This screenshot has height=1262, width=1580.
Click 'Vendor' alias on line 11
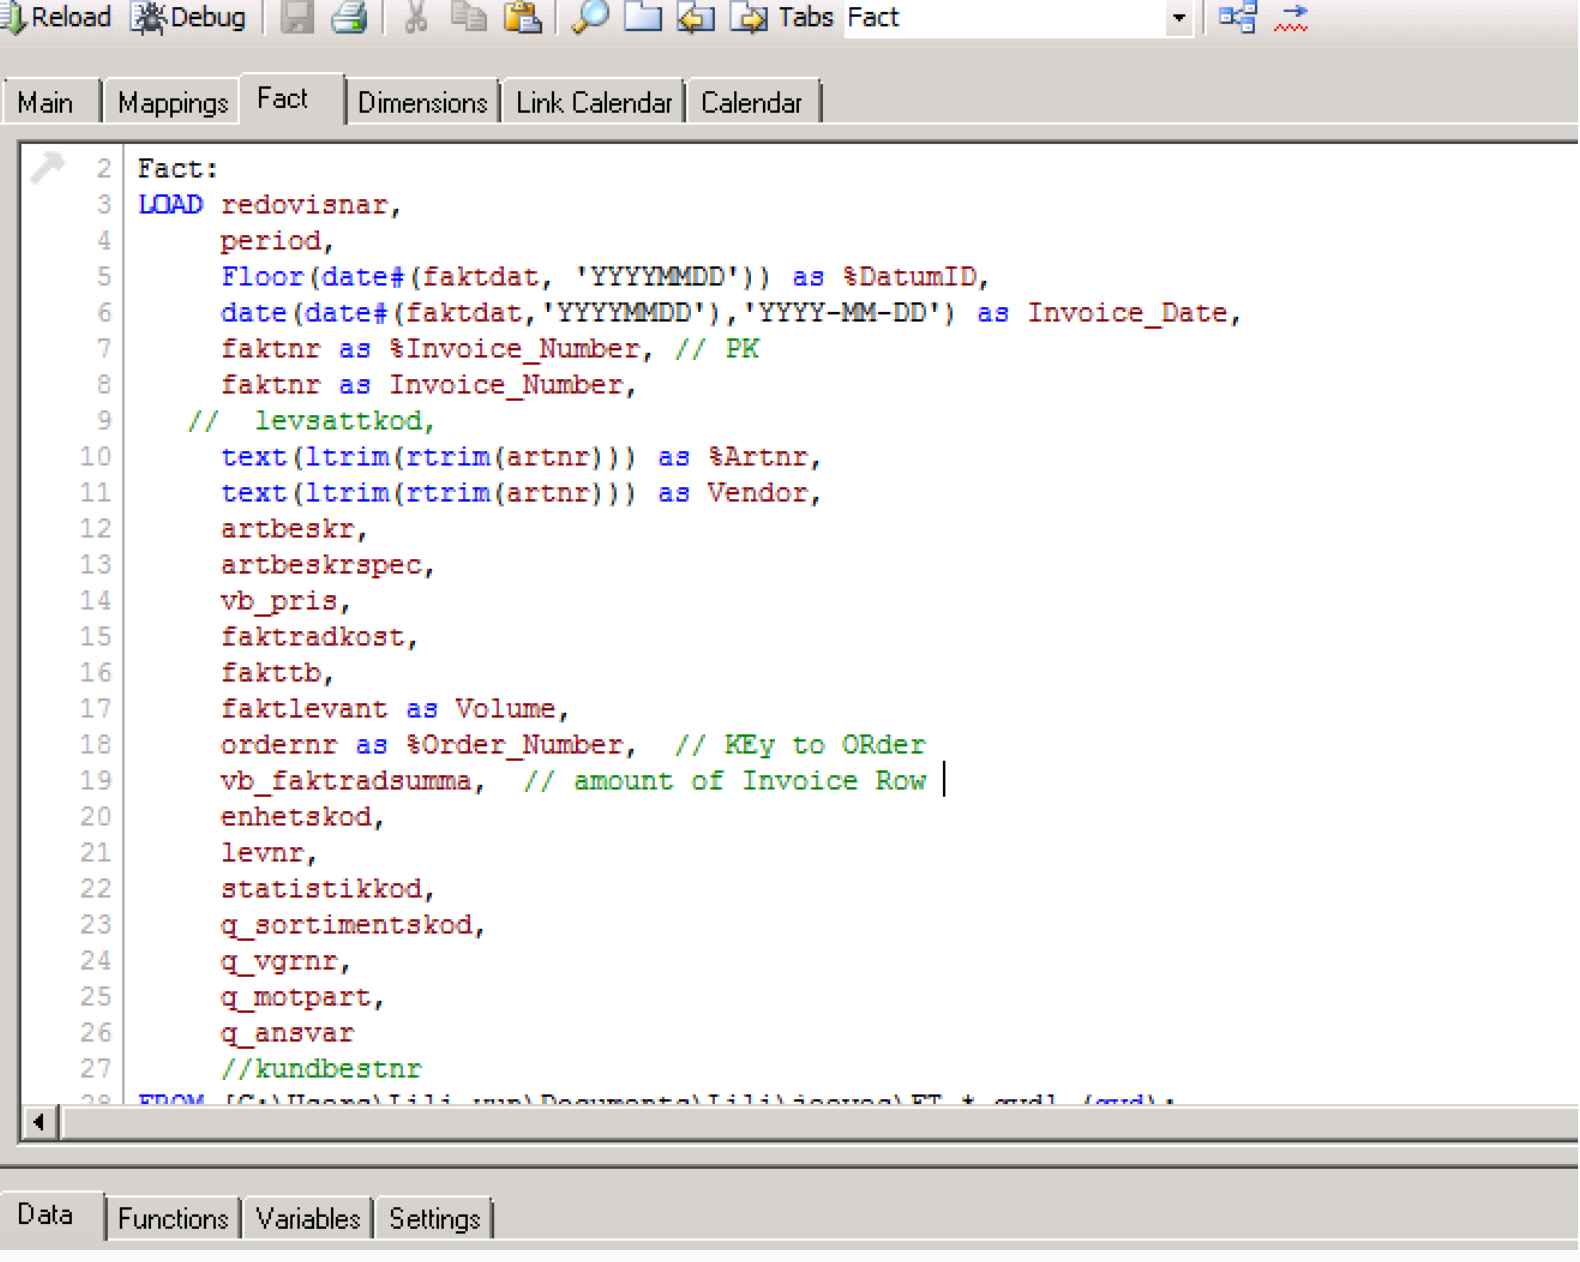pyautogui.click(x=757, y=493)
